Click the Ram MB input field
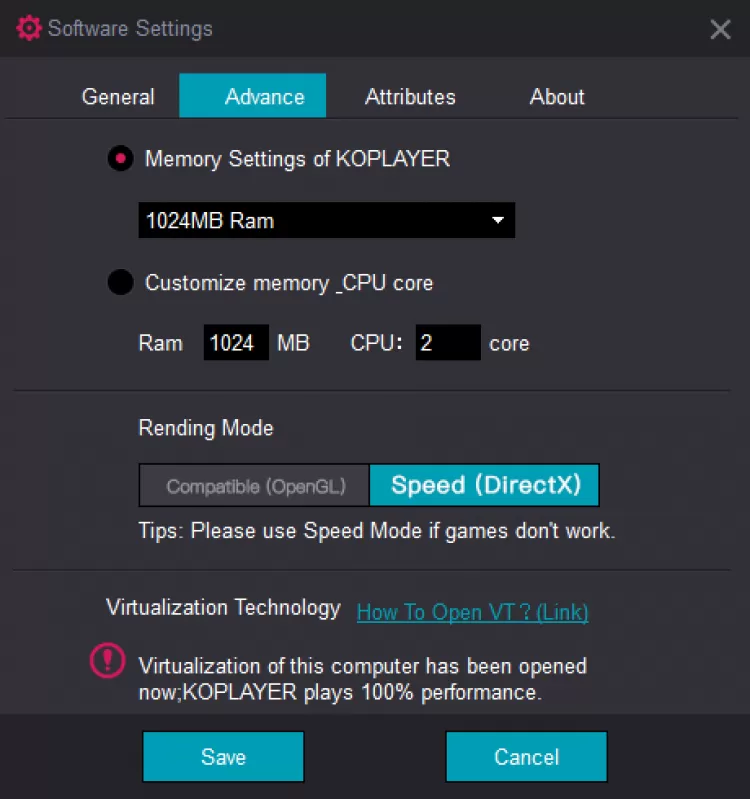The width and height of the screenshot is (750, 799). pos(236,343)
